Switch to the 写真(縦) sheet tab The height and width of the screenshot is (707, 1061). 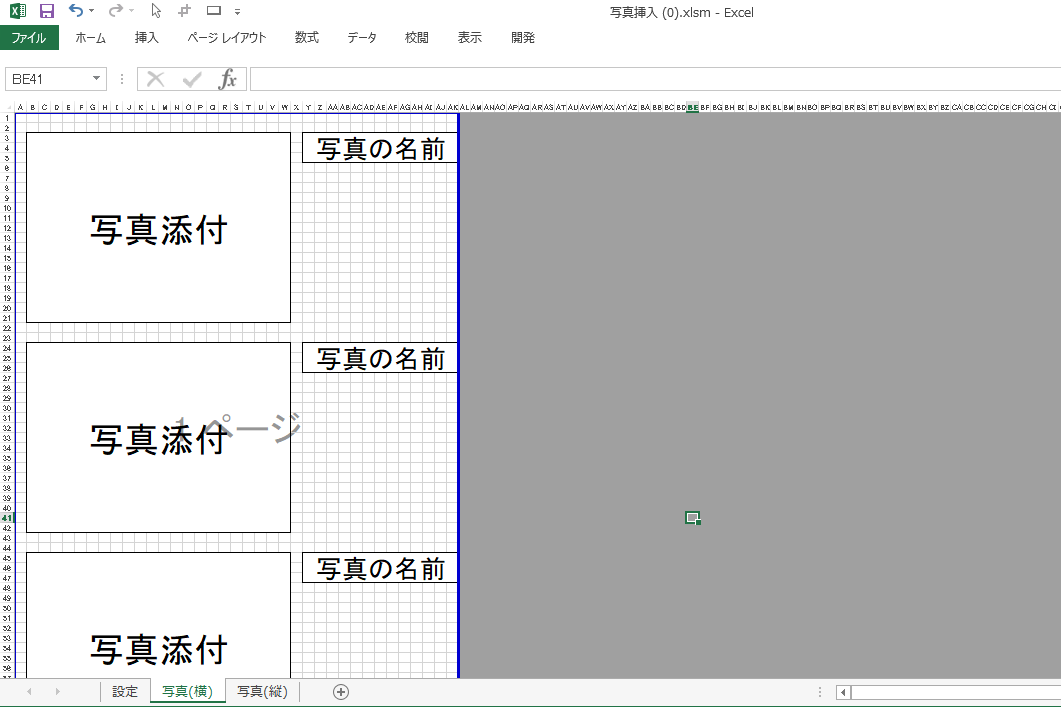click(263, 692)
